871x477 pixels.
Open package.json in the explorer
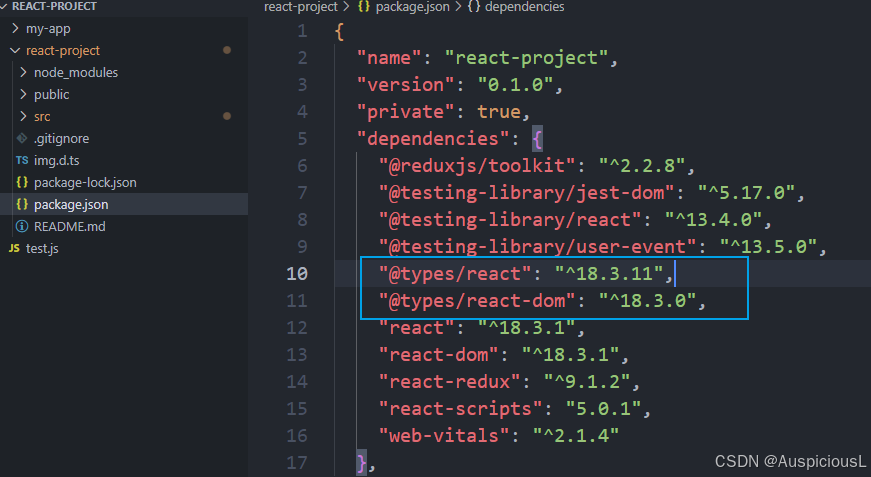coord(71,204)
